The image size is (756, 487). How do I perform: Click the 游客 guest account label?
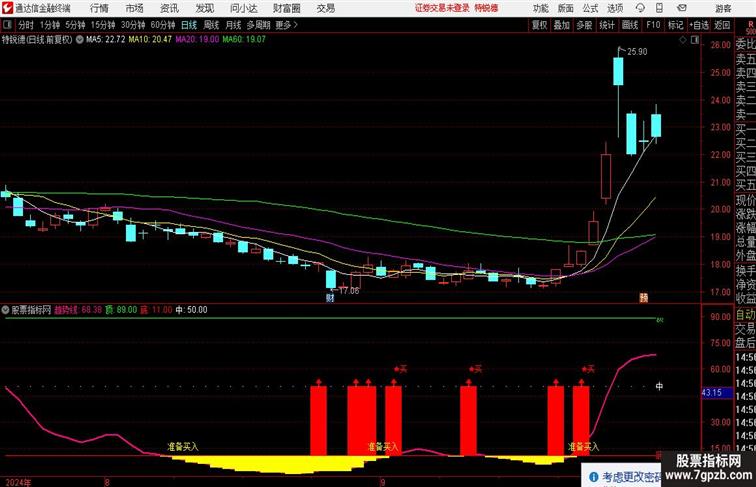pos(723,8)
